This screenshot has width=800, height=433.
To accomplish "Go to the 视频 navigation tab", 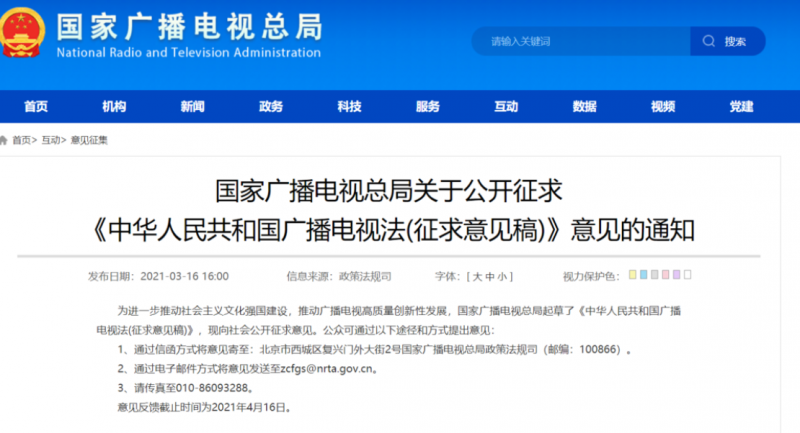I will pyautogui.click(x=663, y=107).
